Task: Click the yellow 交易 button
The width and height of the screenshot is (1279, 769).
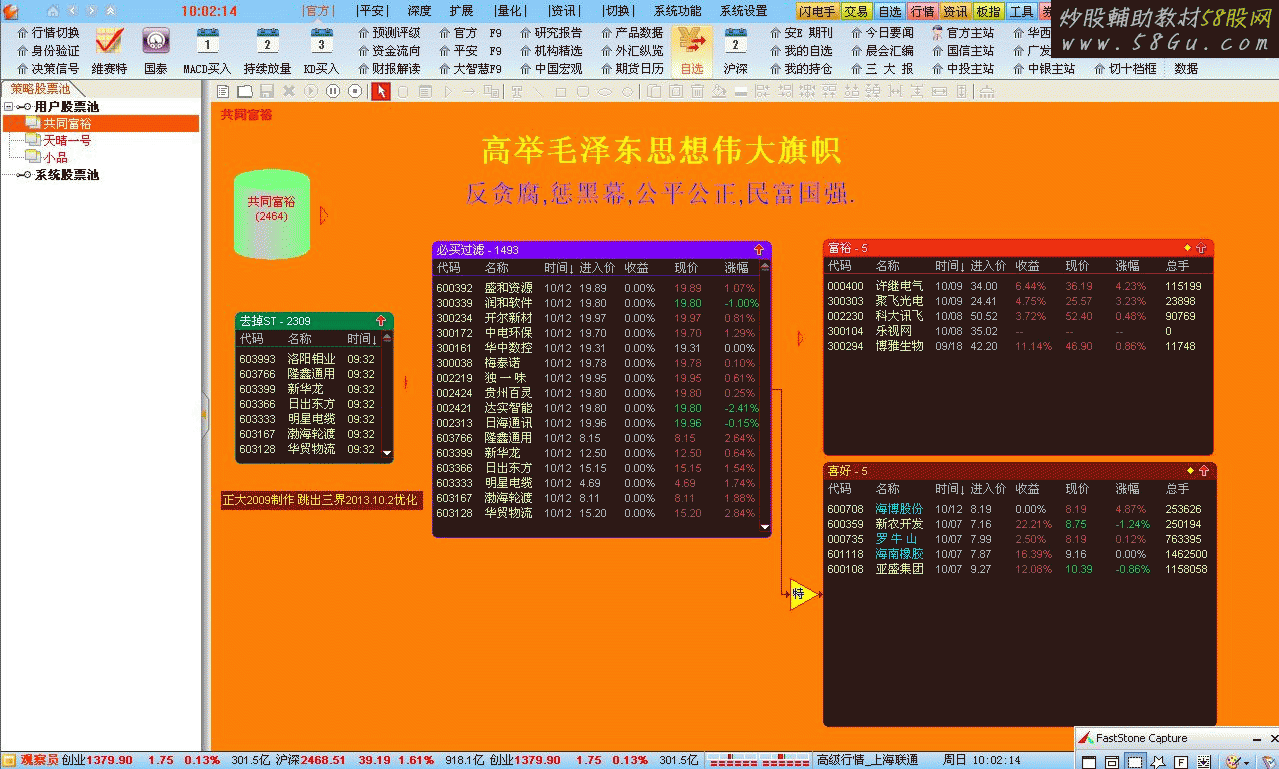Action: (855, 11)
